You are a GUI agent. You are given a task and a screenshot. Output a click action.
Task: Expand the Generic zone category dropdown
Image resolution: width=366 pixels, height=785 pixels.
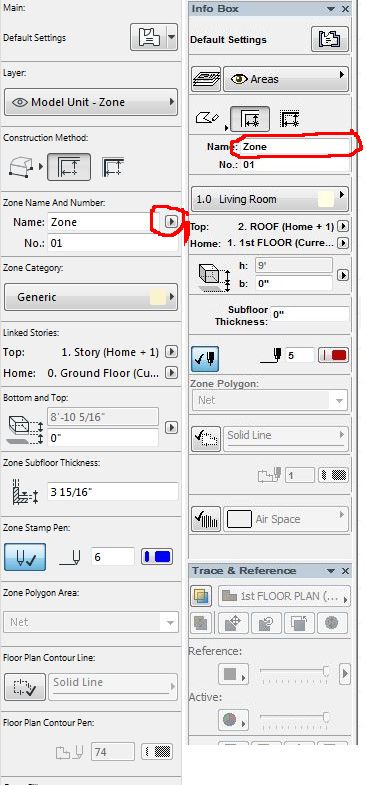91,297
